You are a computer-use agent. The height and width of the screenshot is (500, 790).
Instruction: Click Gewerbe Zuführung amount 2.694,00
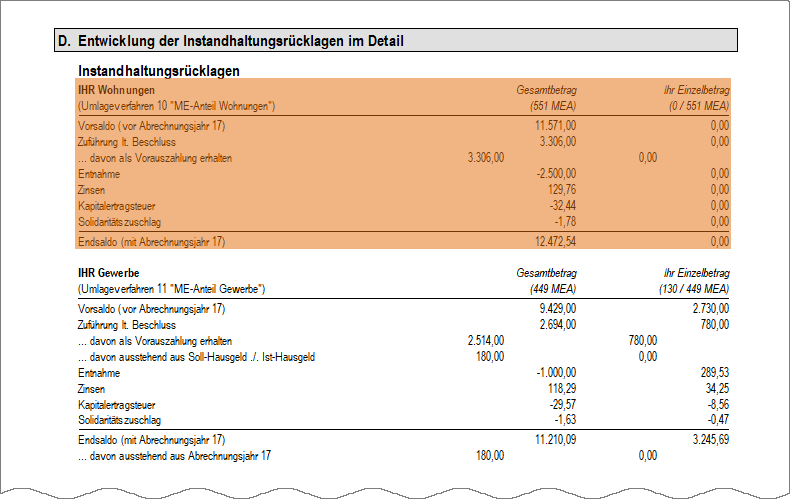tap(558, 325)
